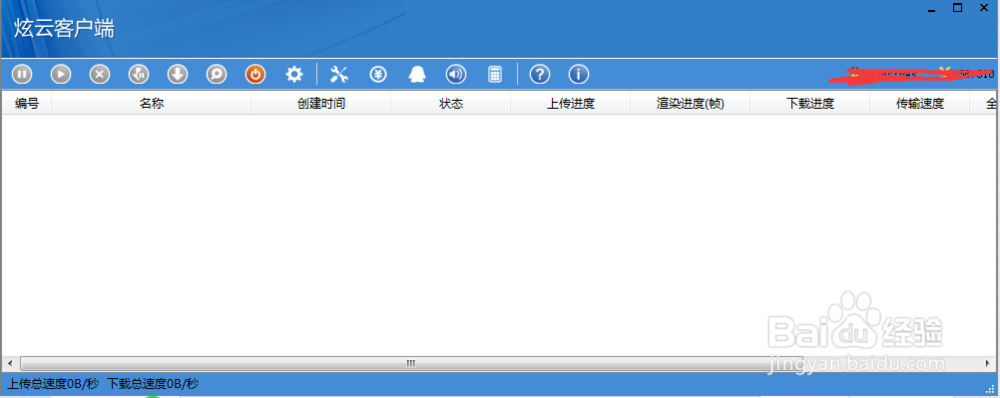Click the 上传总速度0B/秒 status text
Screen dimensions: 1000x398
(x=53, y=384)
